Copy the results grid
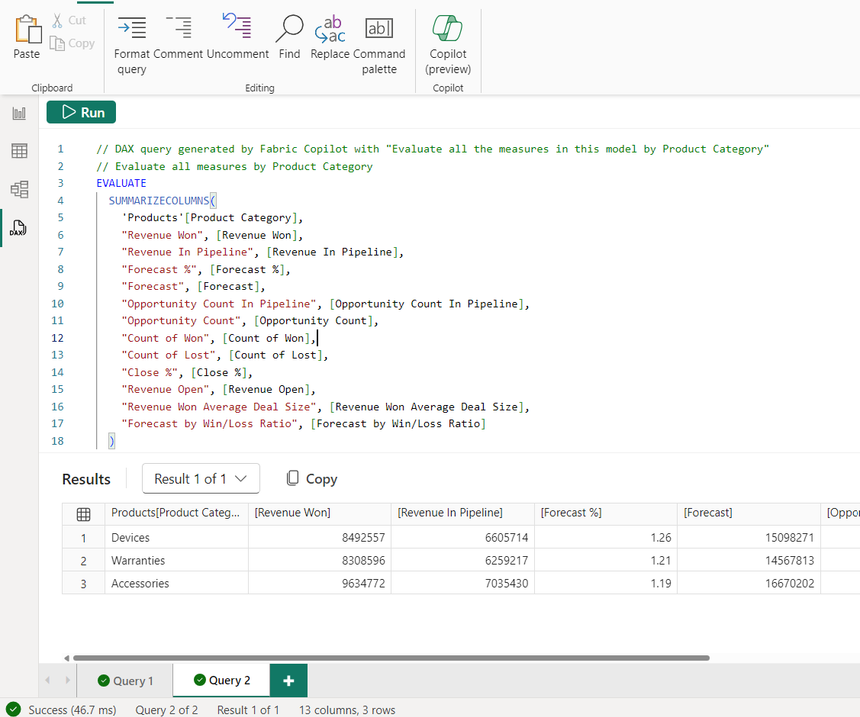860x717 pixels. pos(311,479)
